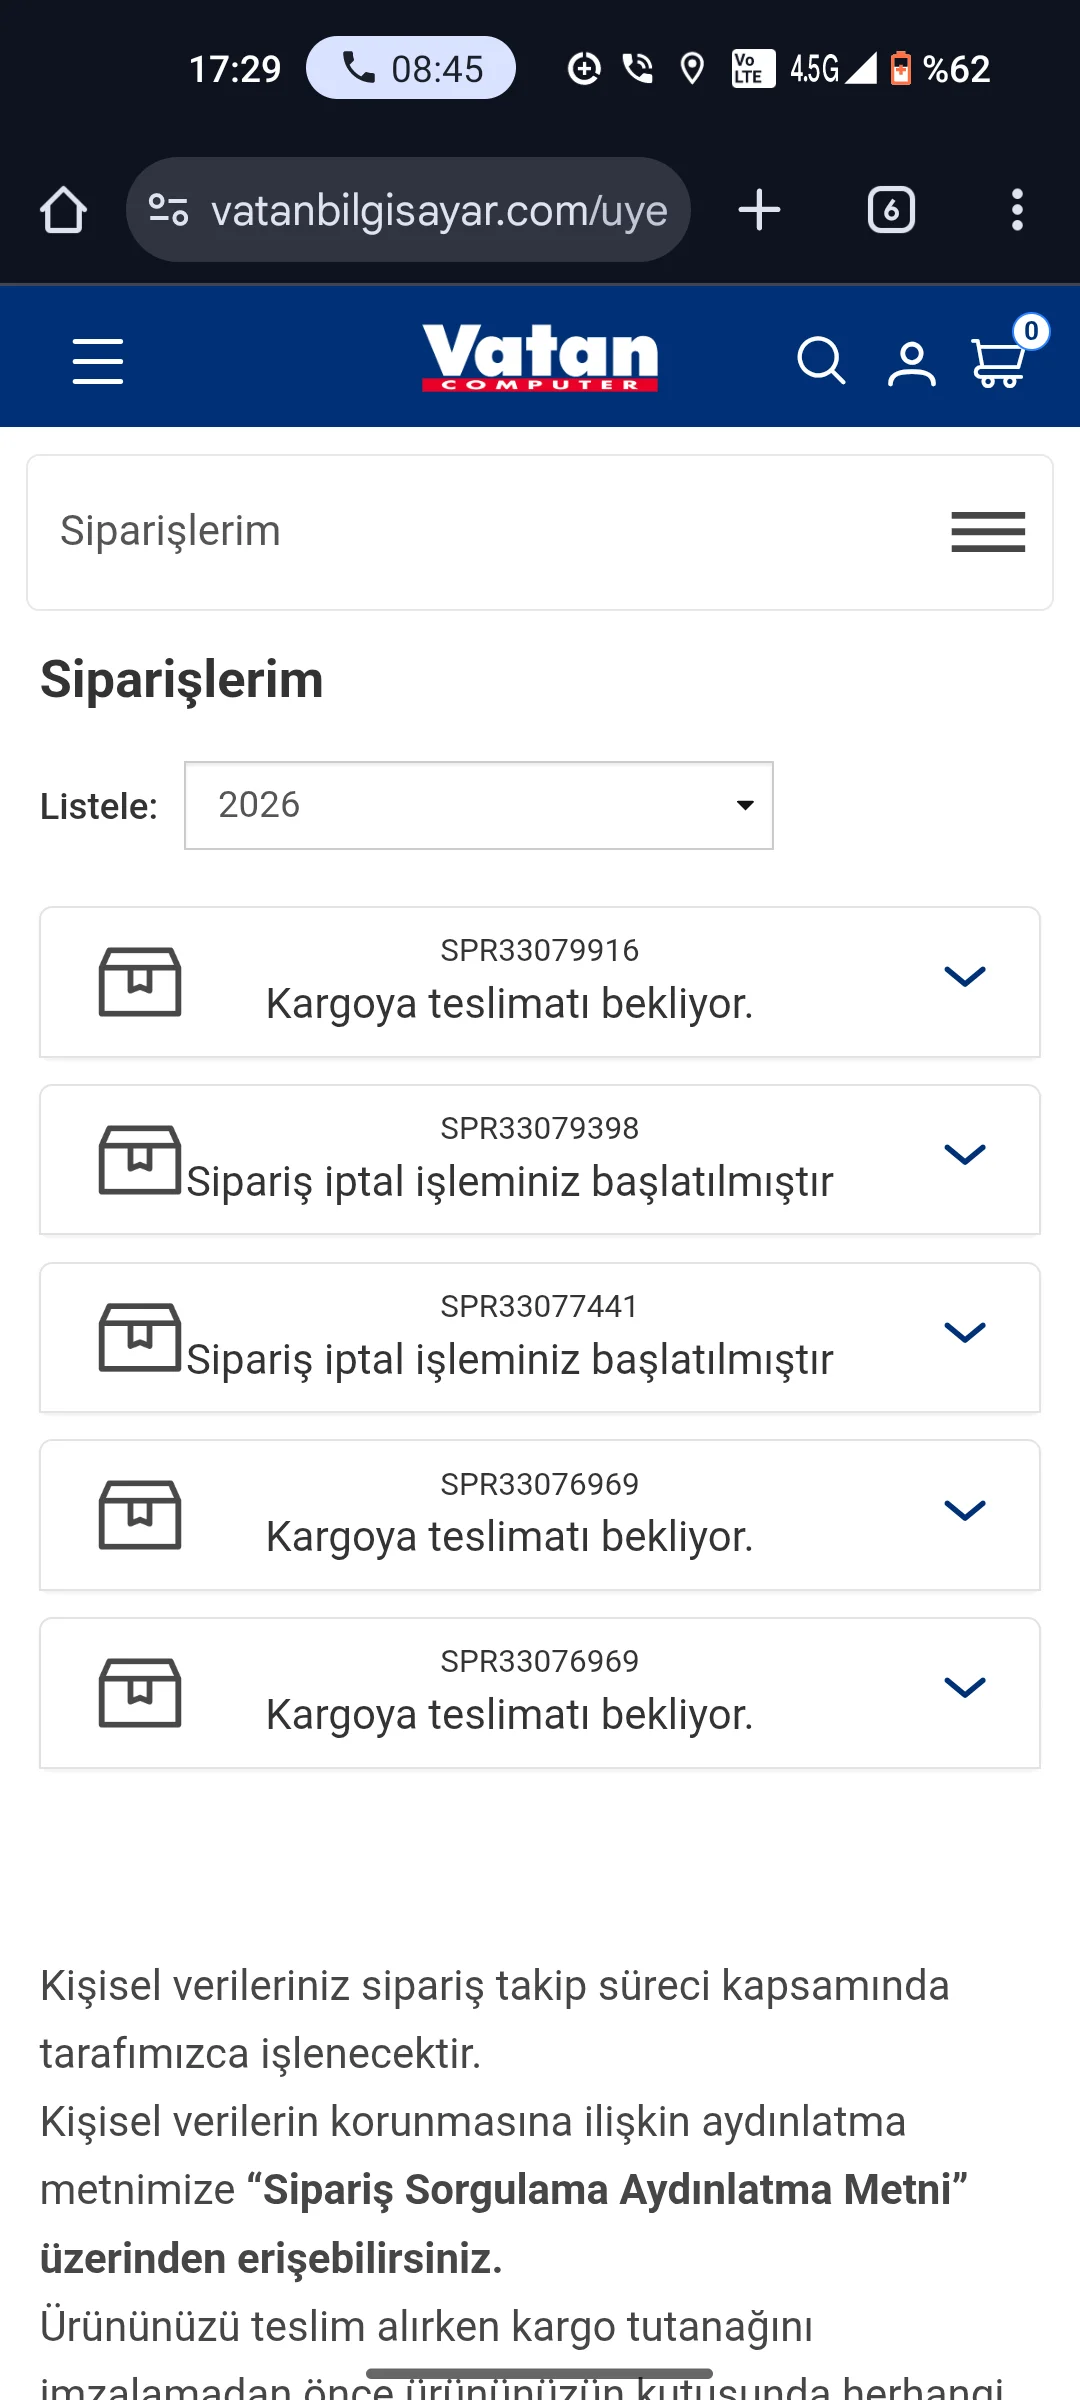Screen dimensions: 1080x2400
Task: Tap the Vatan Computer logo
Action: 540,357
